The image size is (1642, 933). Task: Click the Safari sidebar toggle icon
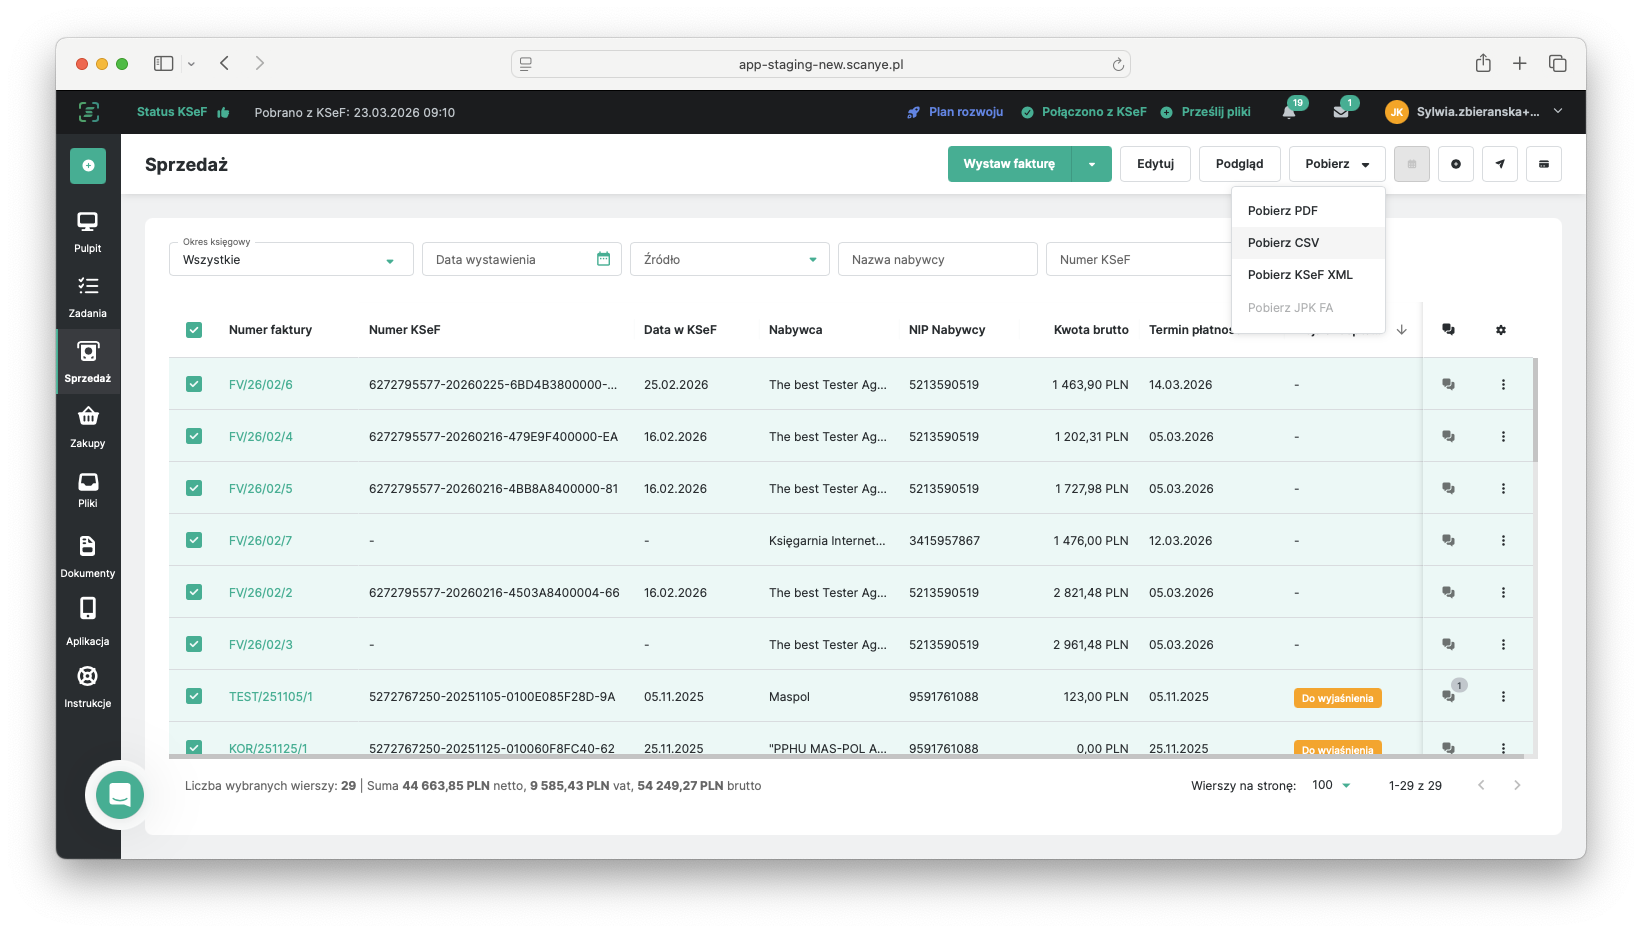164,63
